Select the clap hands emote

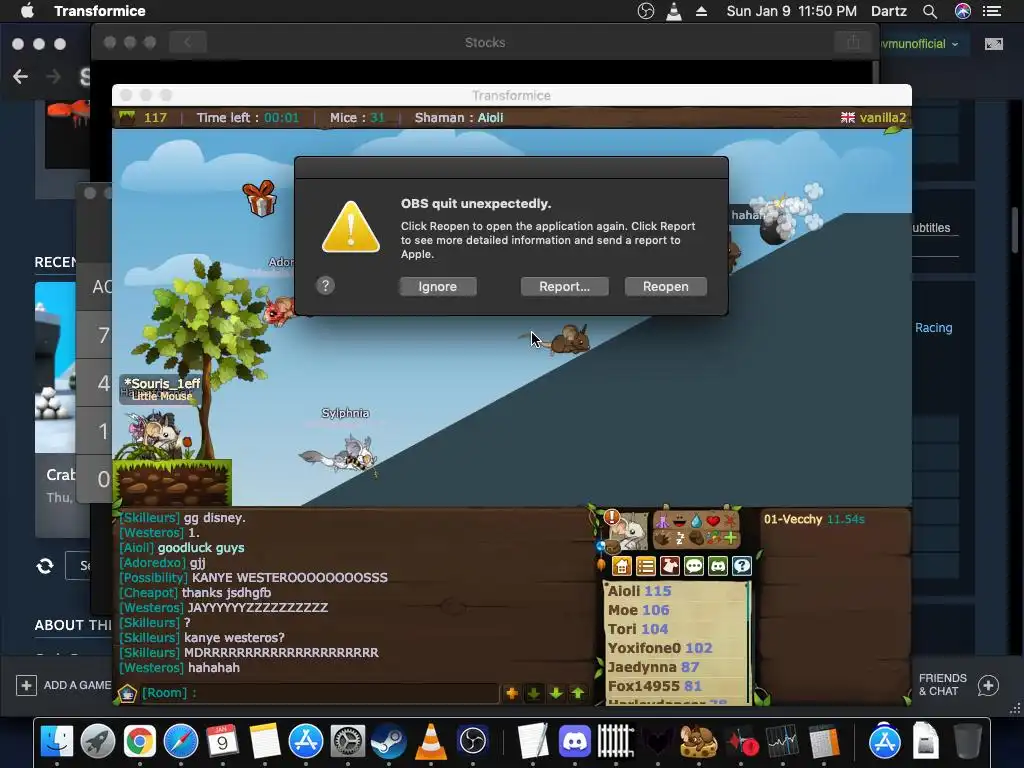(662, 538)
